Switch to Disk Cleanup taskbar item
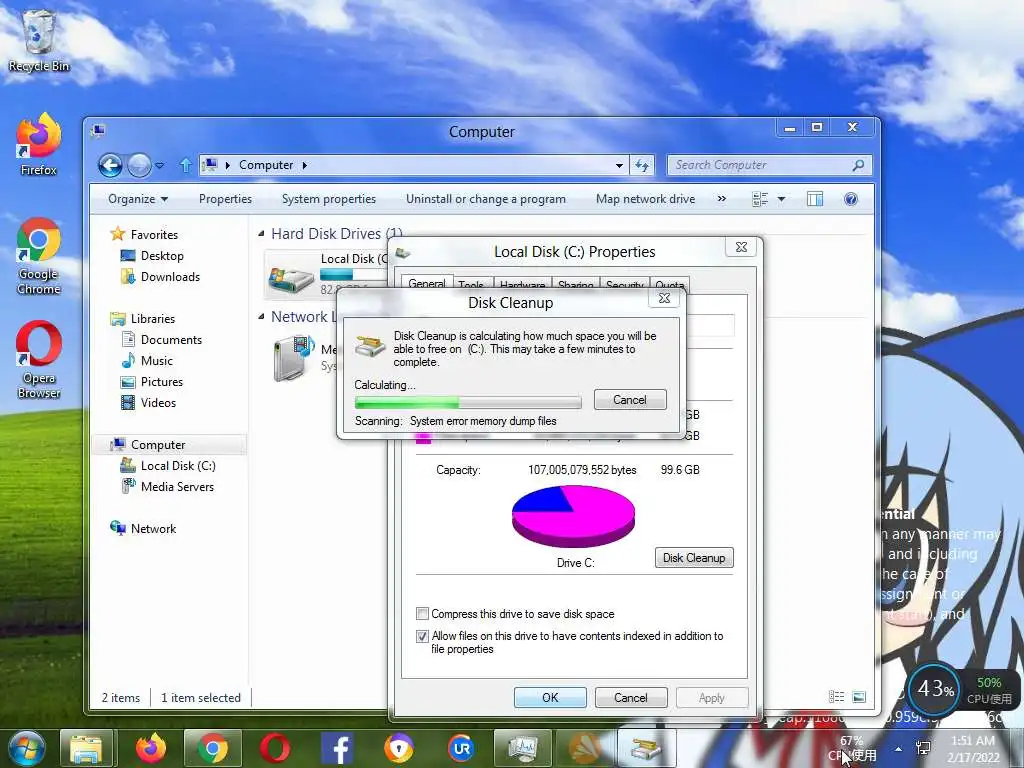 click(x=645, y=748)
